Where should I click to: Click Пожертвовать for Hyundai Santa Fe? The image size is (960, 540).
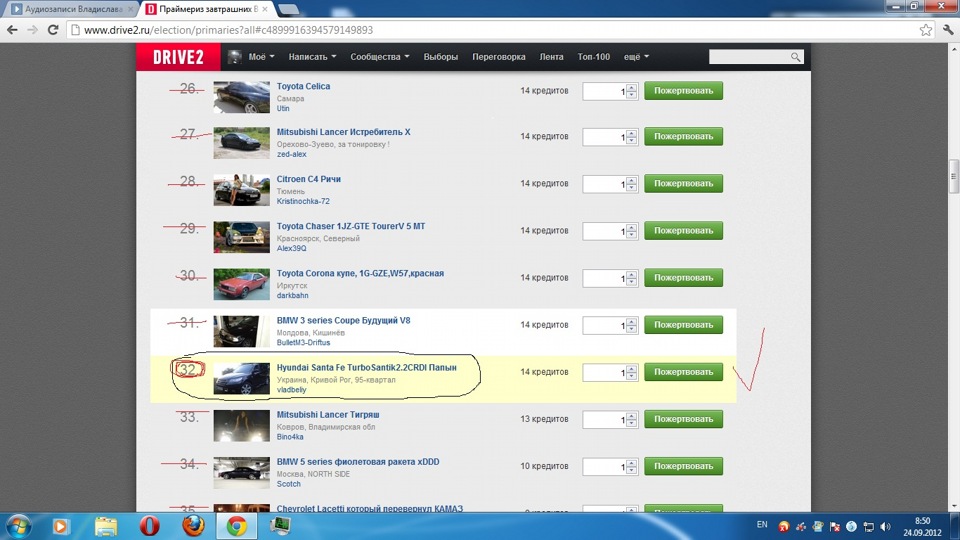[683, 372]
